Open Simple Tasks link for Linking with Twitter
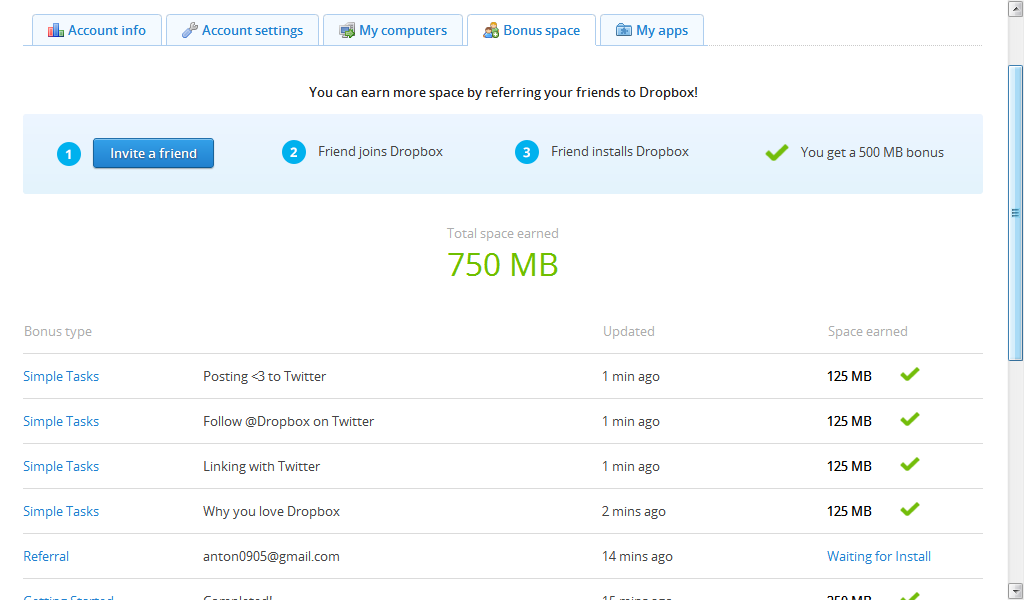The height and width of the screenshot is (600, 1024). point(61,466)
